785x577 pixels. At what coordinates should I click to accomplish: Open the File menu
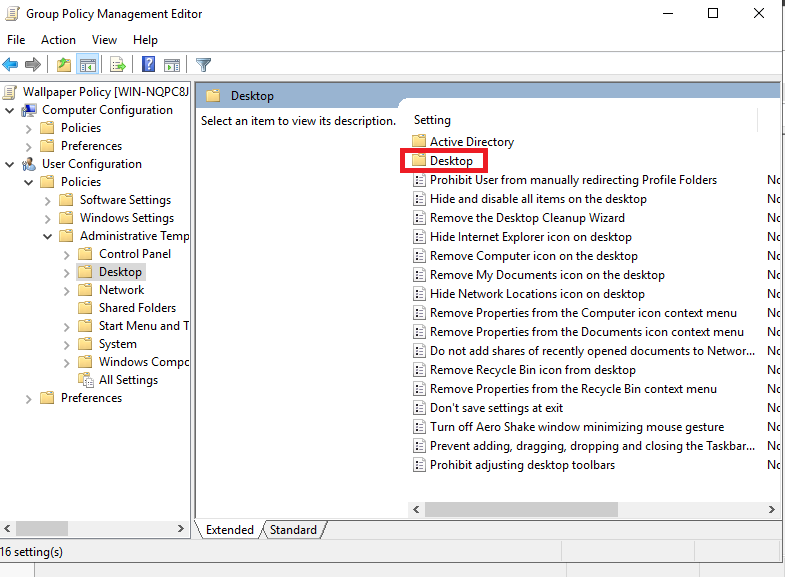click(16, 40)
